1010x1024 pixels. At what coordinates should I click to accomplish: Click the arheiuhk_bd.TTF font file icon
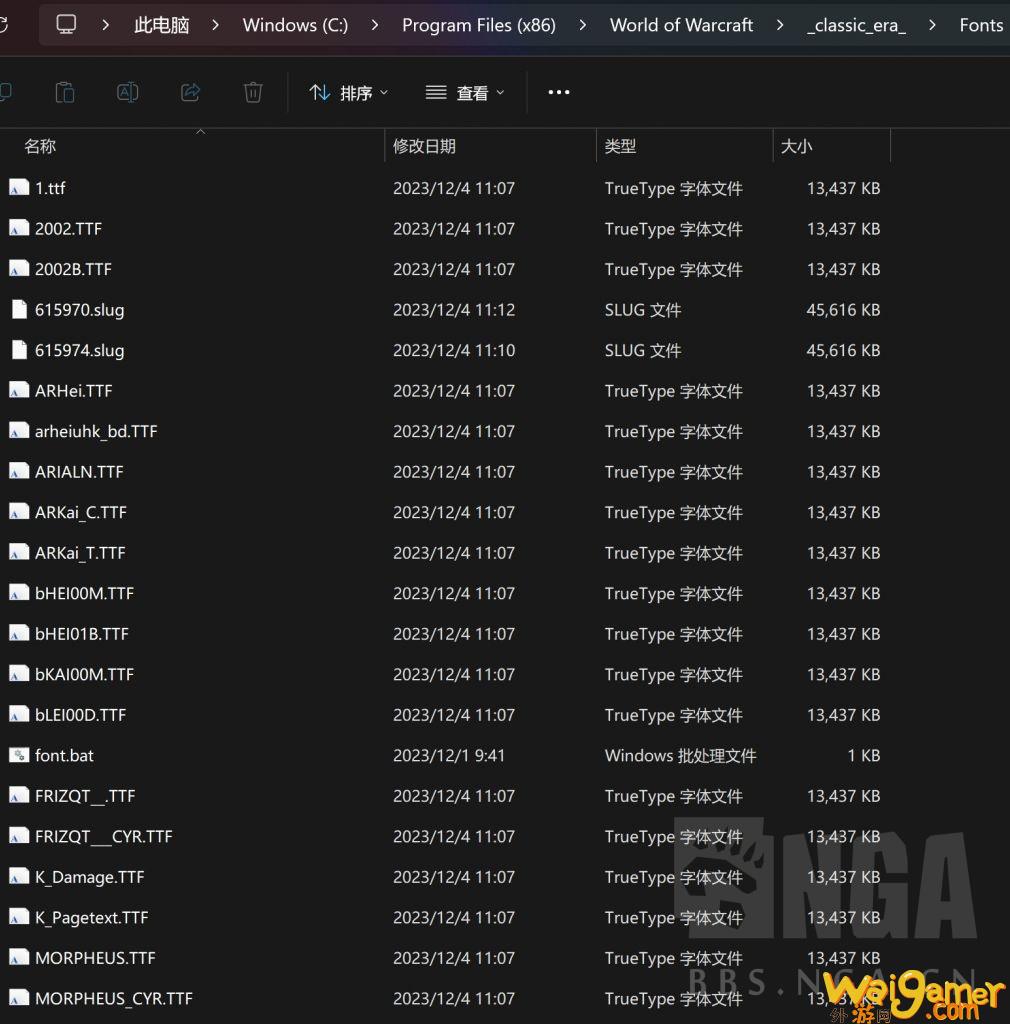19,431
